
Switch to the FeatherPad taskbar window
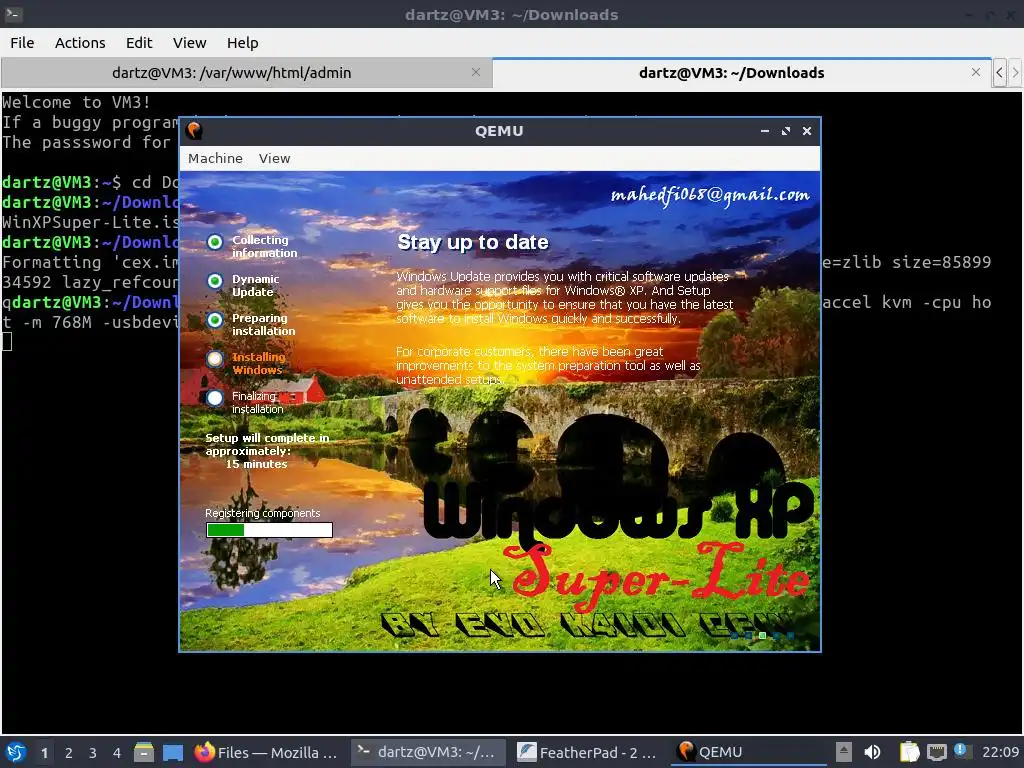tap(588, 752)
